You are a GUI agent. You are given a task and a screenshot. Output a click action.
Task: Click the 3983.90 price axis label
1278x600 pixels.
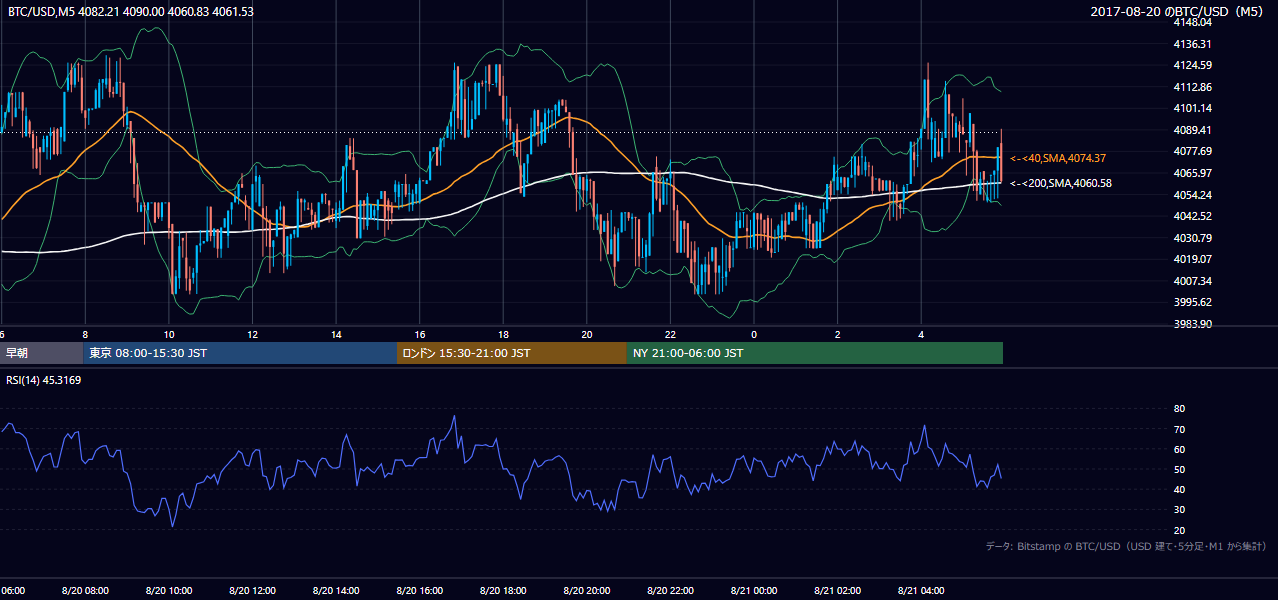pos(1193,324)
